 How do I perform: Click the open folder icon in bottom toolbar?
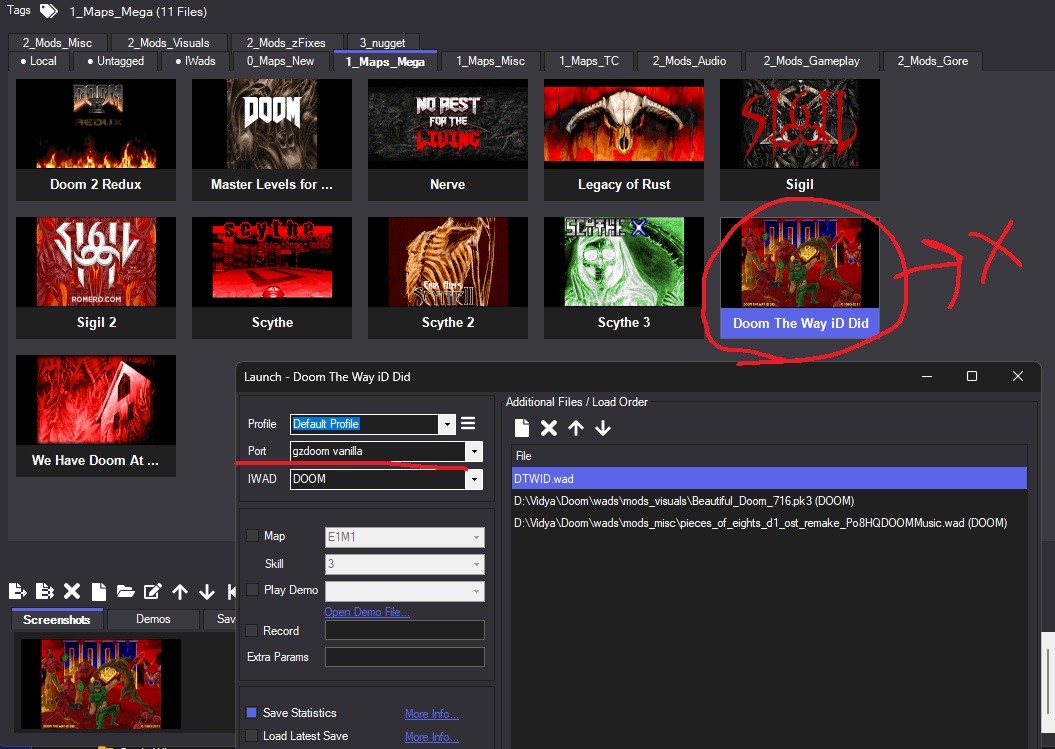[x=125, y=591]
